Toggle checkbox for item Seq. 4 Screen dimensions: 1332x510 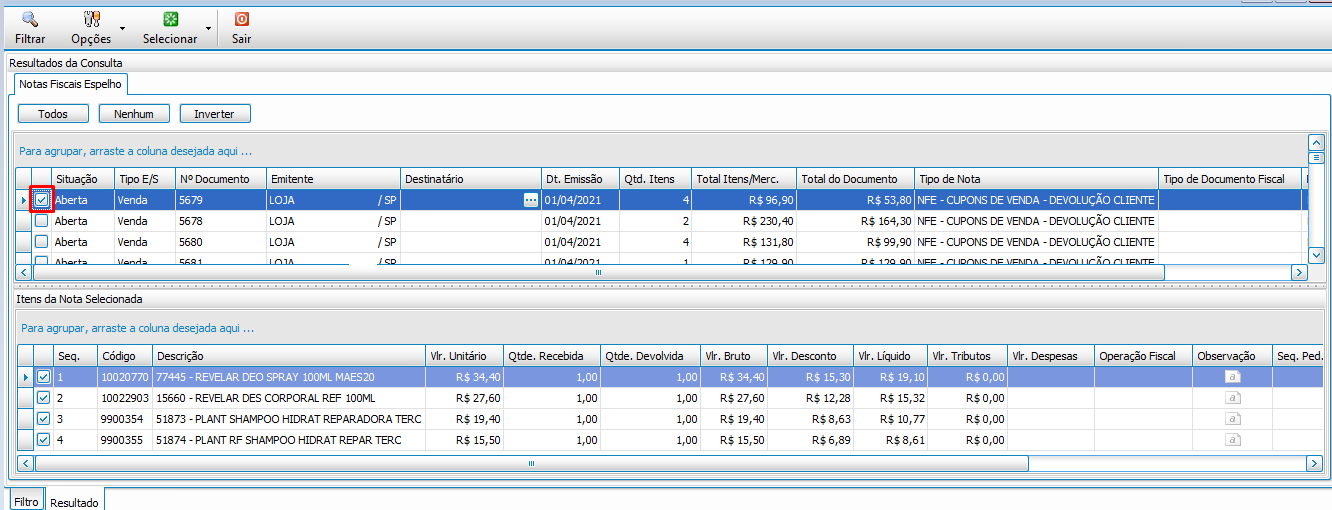pos(43,440)
